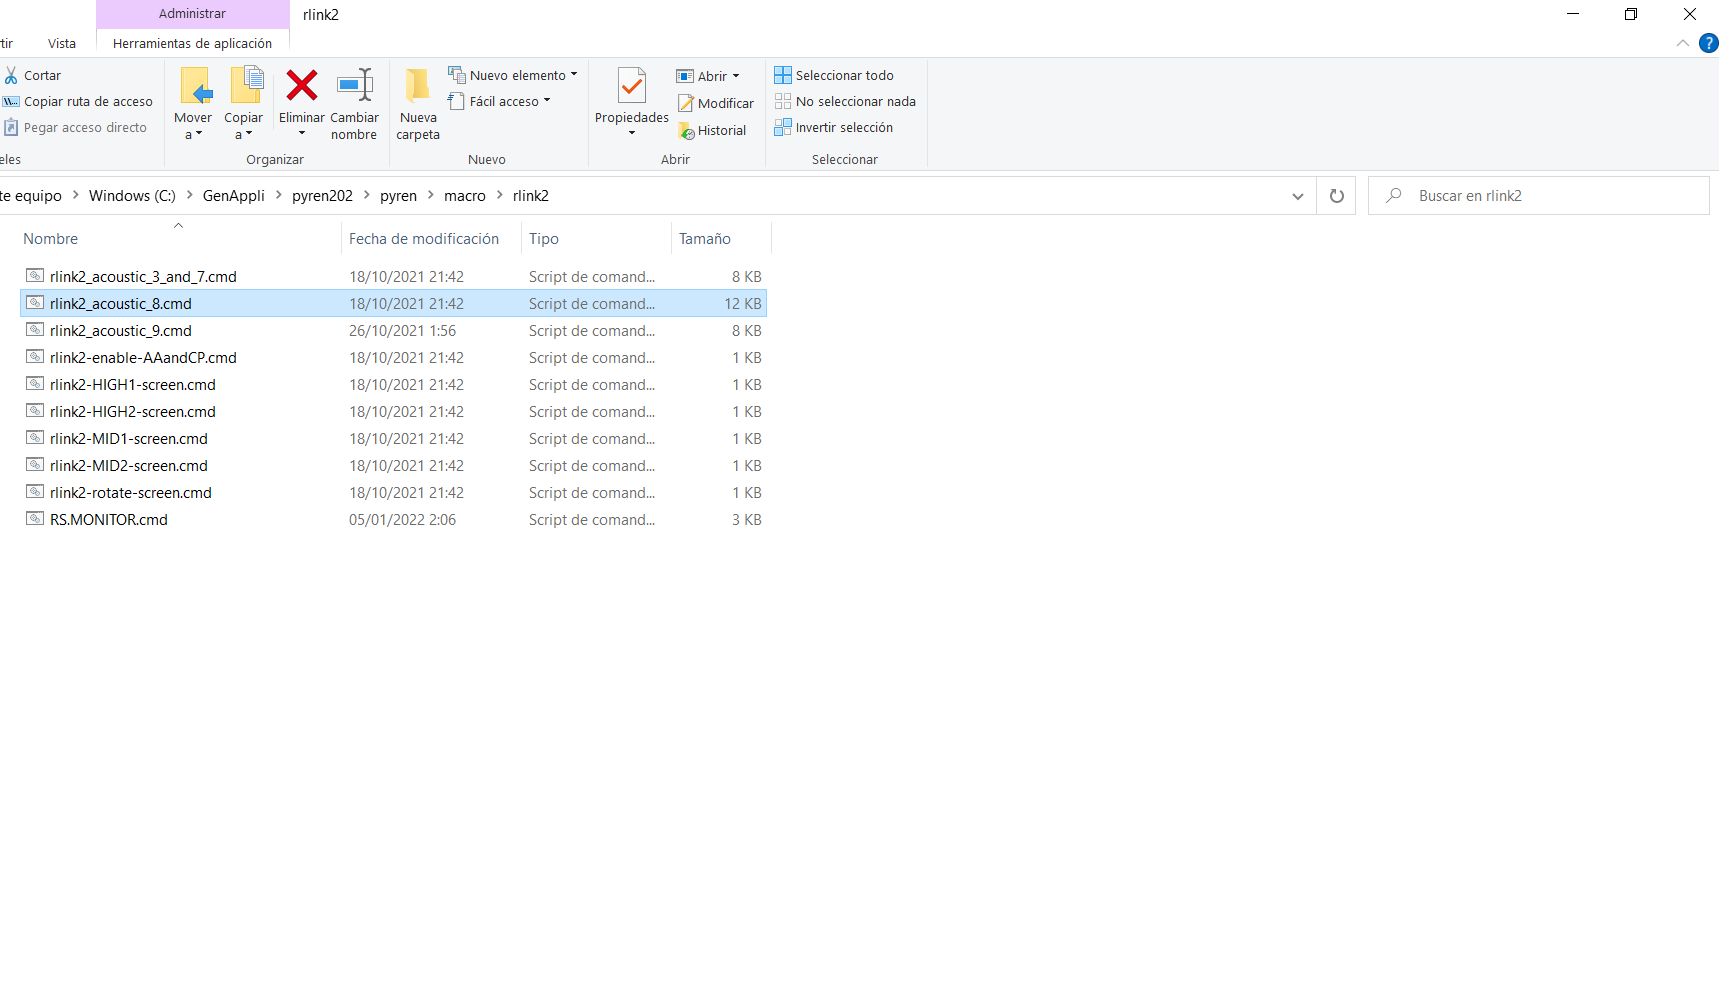This screenshot has height=982, width=1719.
Task: Open Propiedades checkmark icon
Action: pyautogui.click(x=632, y=86)
